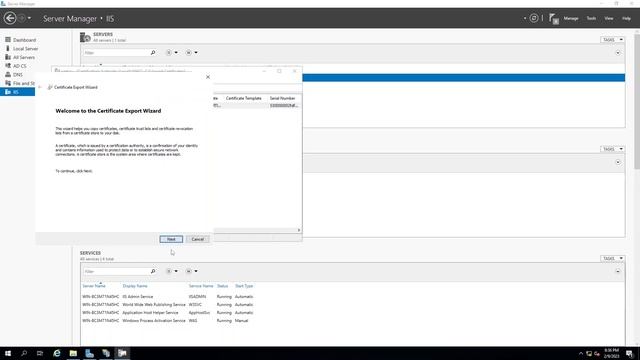Open TASKS dropdown in the middle section
This screenshot has height=360, width=640.
(x=612, y=149)
